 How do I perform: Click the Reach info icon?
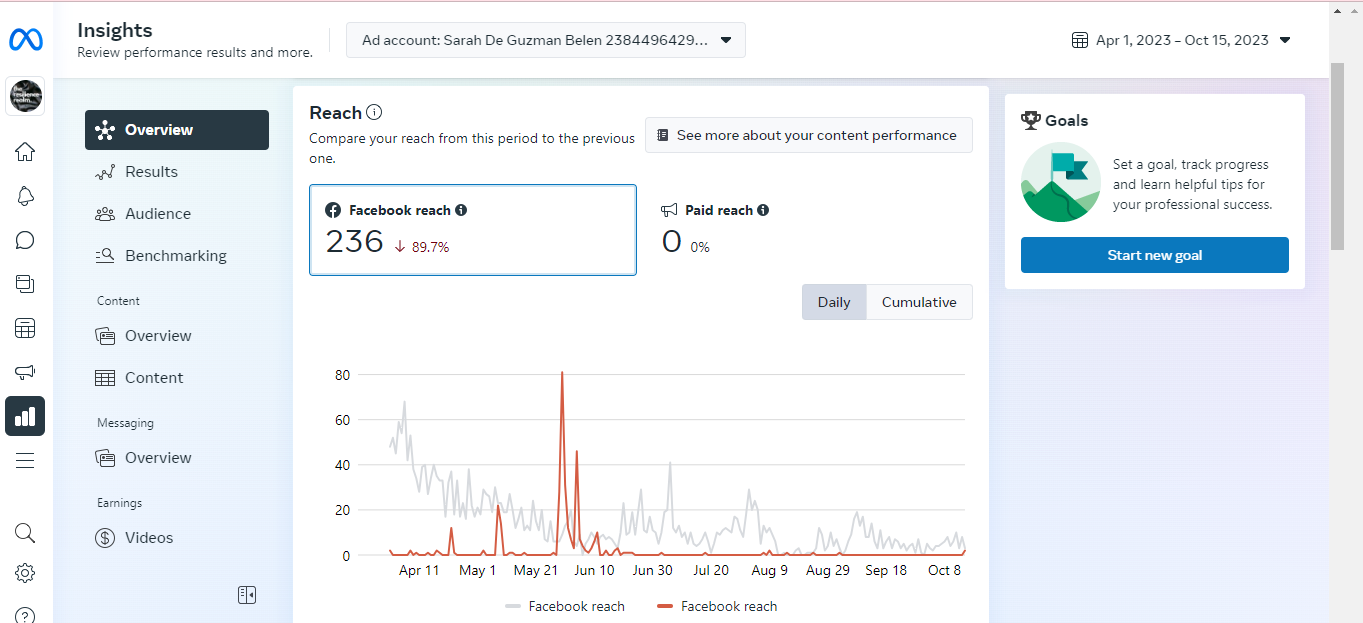point(374,113)
